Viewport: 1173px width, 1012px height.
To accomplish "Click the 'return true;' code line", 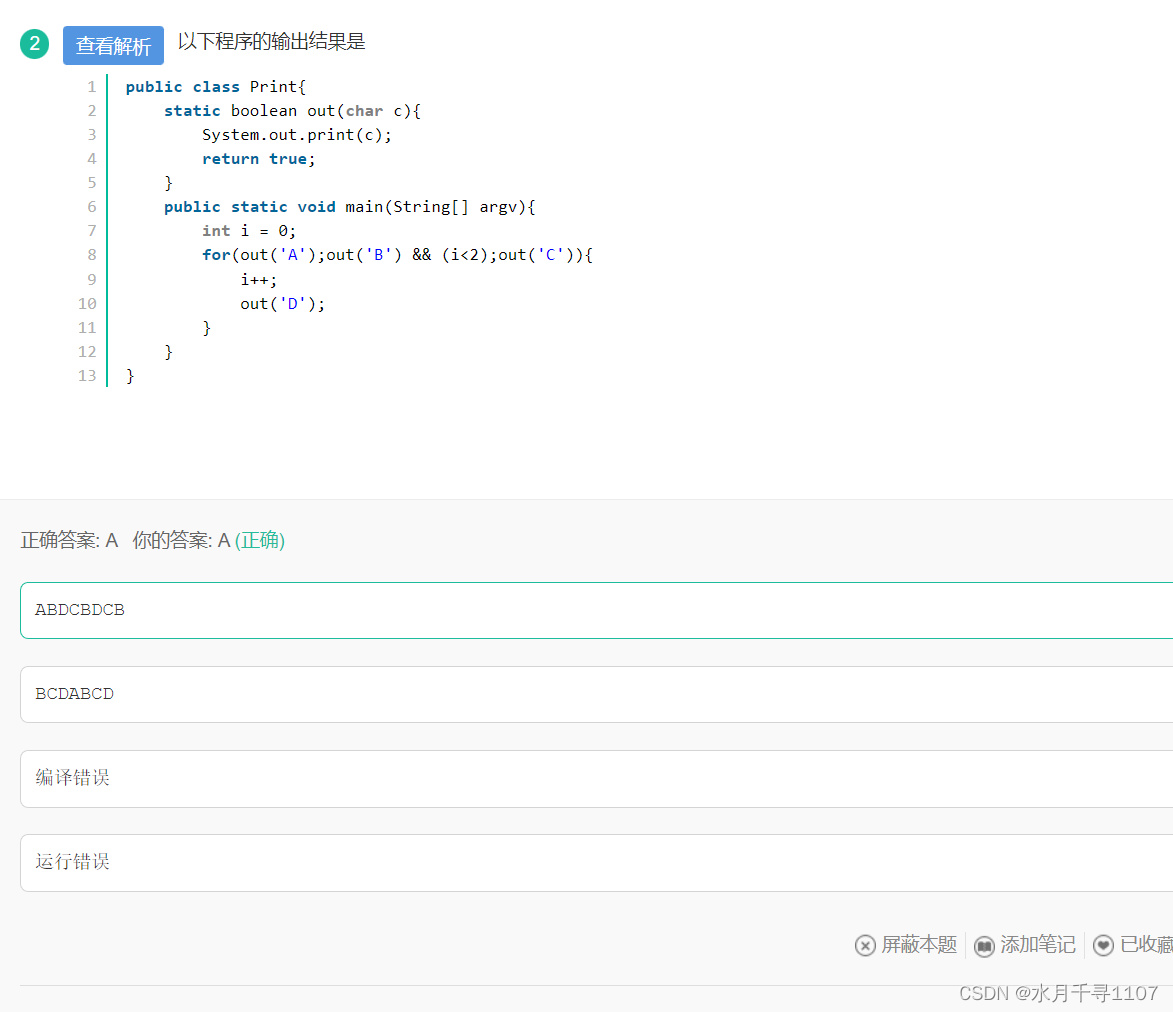I will pyautogui.click(x=259, y=159).
